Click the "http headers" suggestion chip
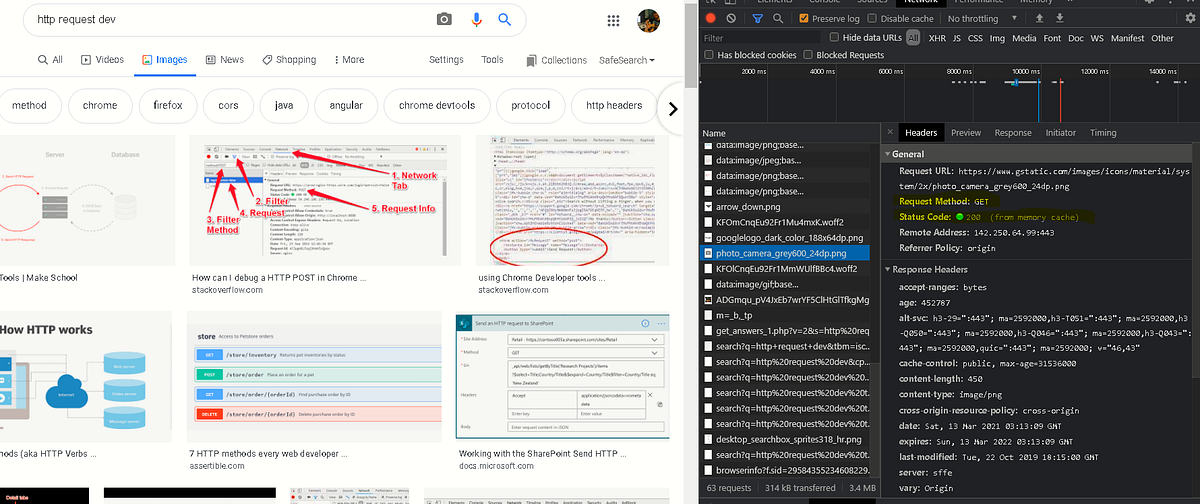 click(614, 106)
